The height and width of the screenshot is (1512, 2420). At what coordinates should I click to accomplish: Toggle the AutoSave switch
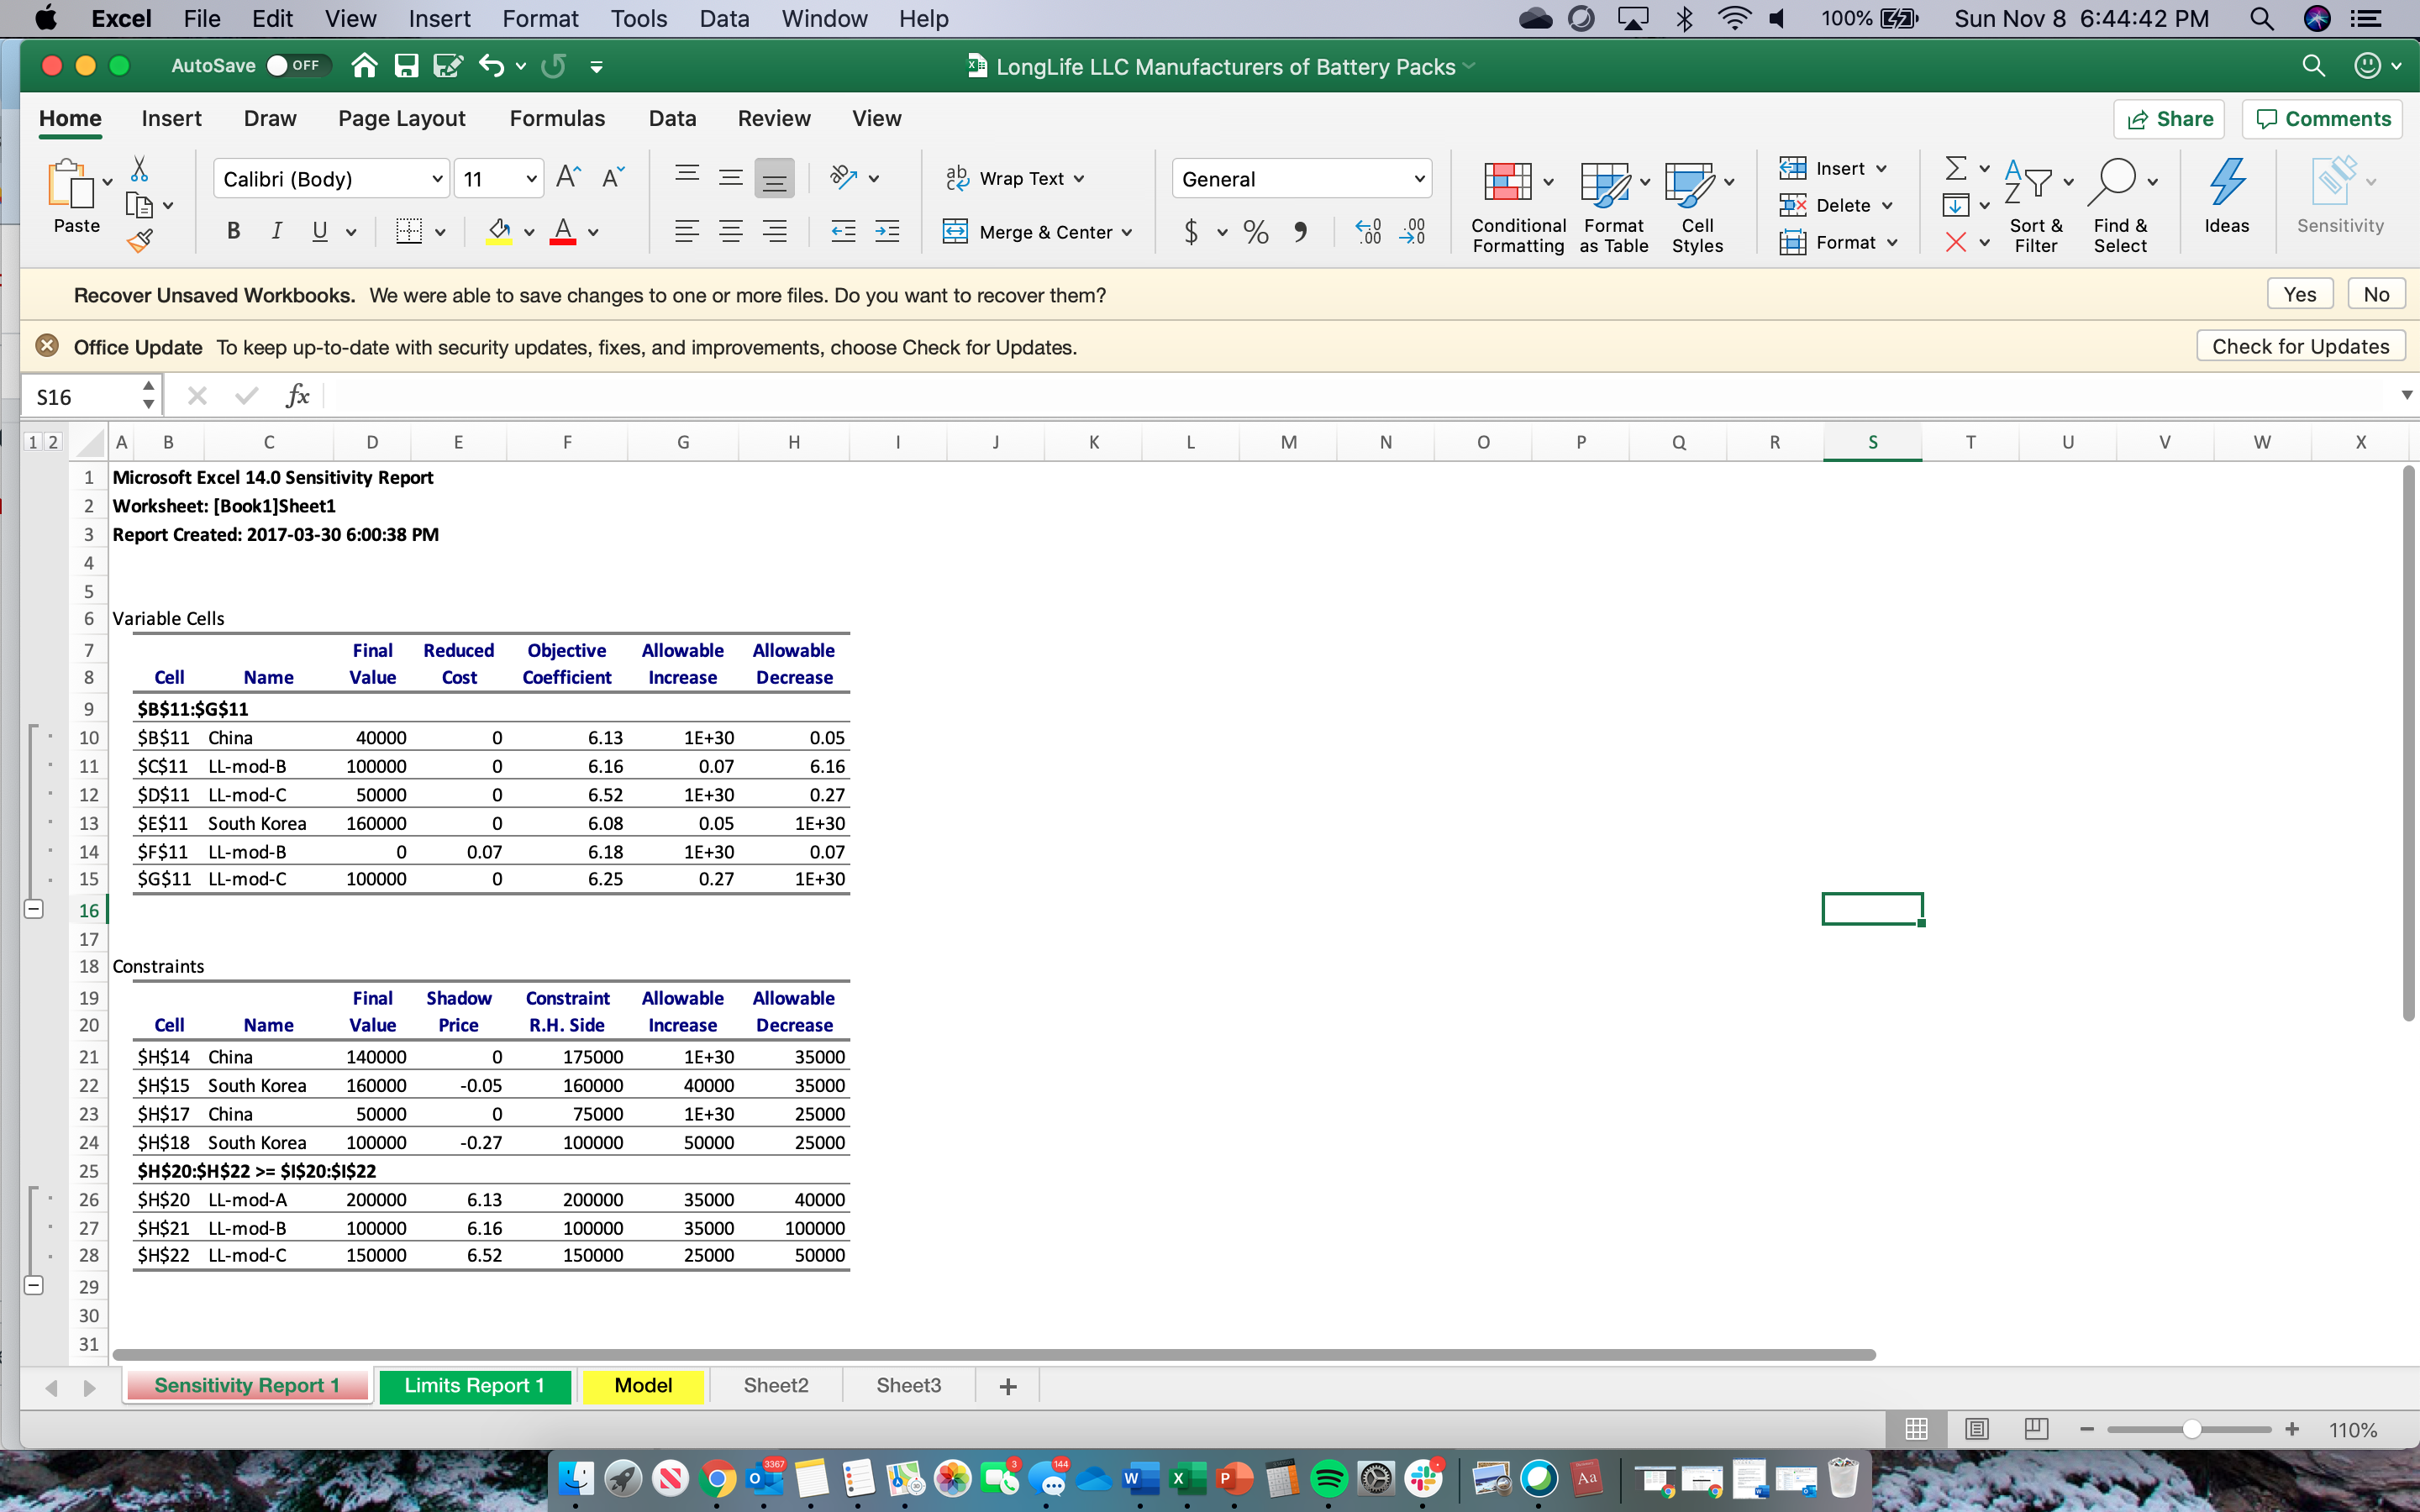(297, 66)
